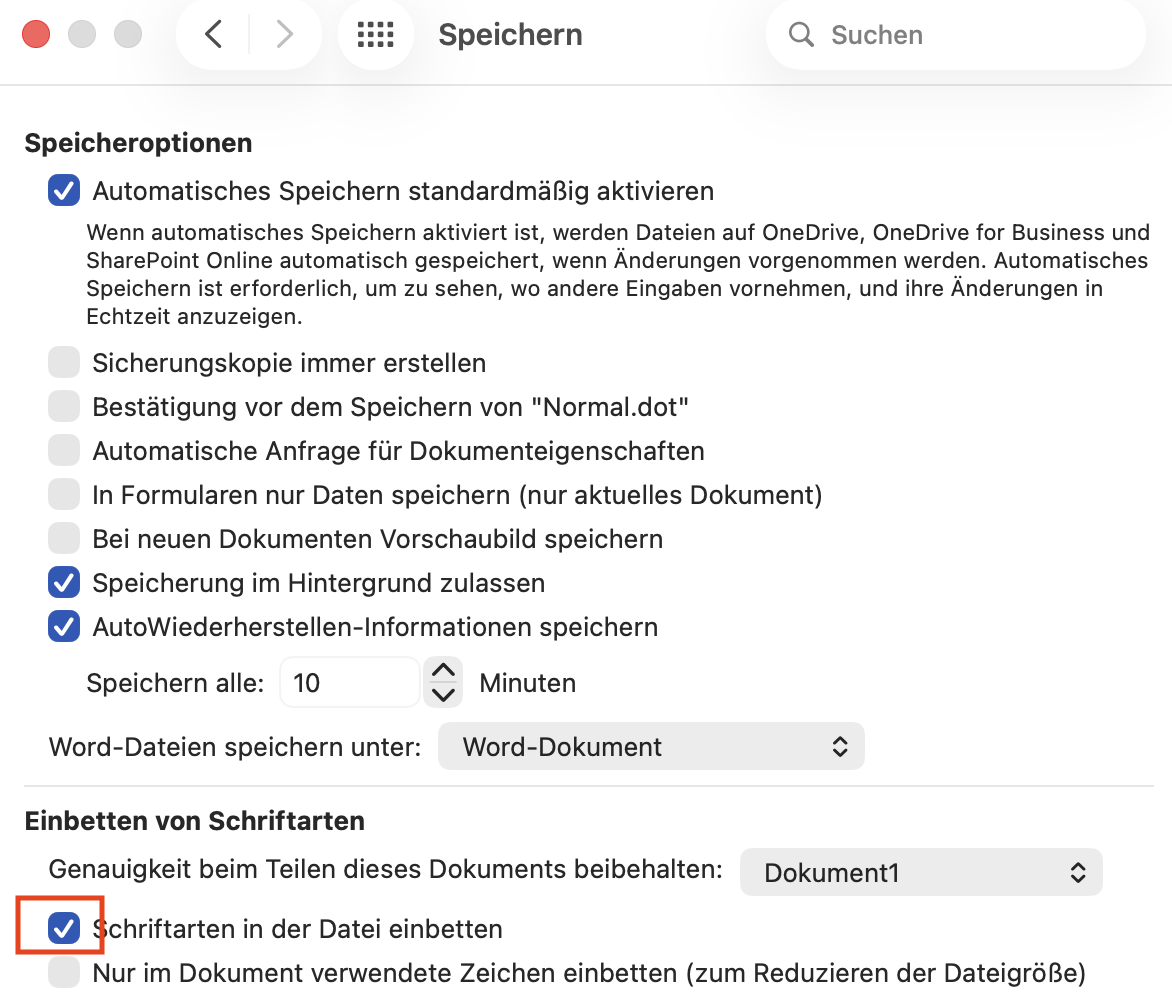Disable Automatisches Speichern standardmäßig aktivieren
The width and height of the screenshot is (1172, 1006).
[63, 190]
